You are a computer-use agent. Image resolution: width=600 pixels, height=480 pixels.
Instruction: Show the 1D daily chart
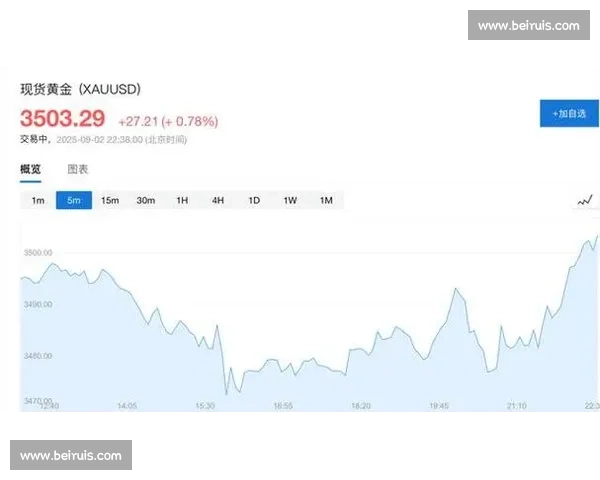254,201
